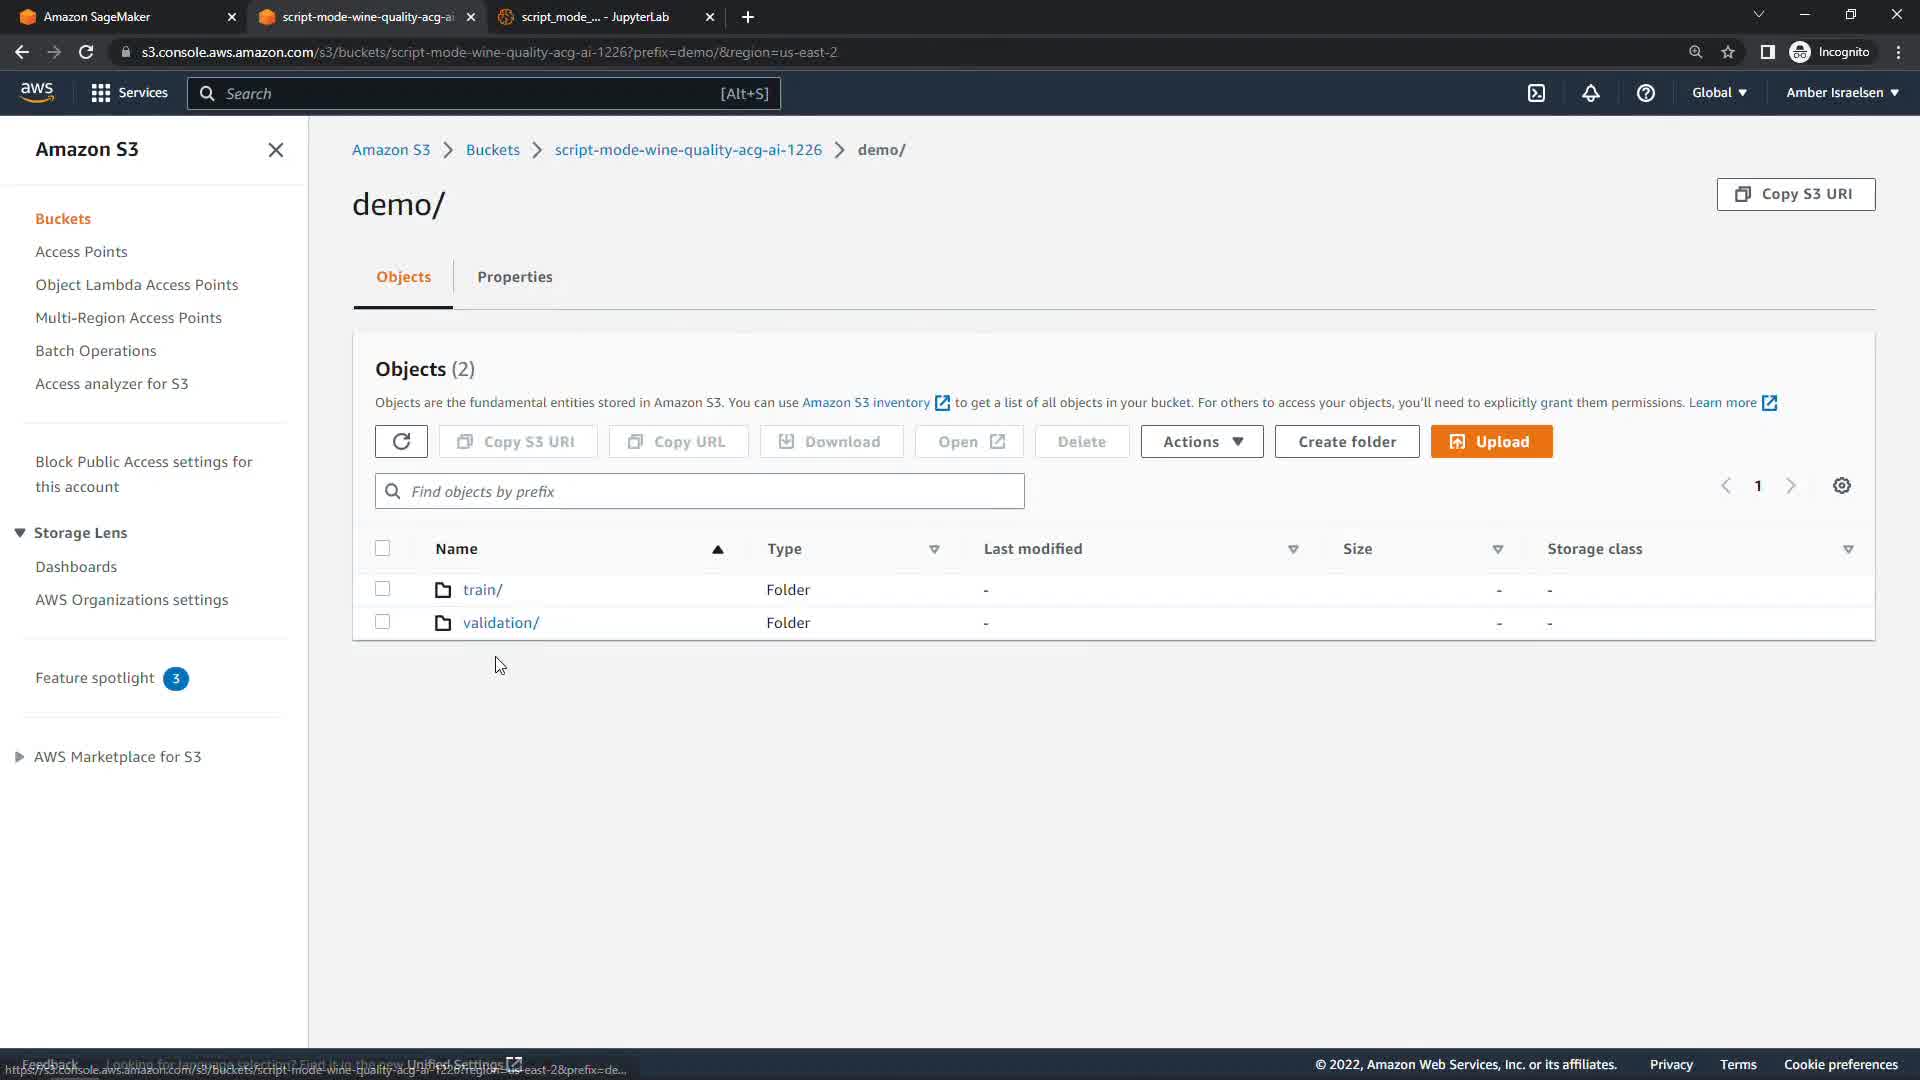Screen dimensions: 1920x1080
Task: Close the Amazon S3 side panel
Action: tap(276, 150)
